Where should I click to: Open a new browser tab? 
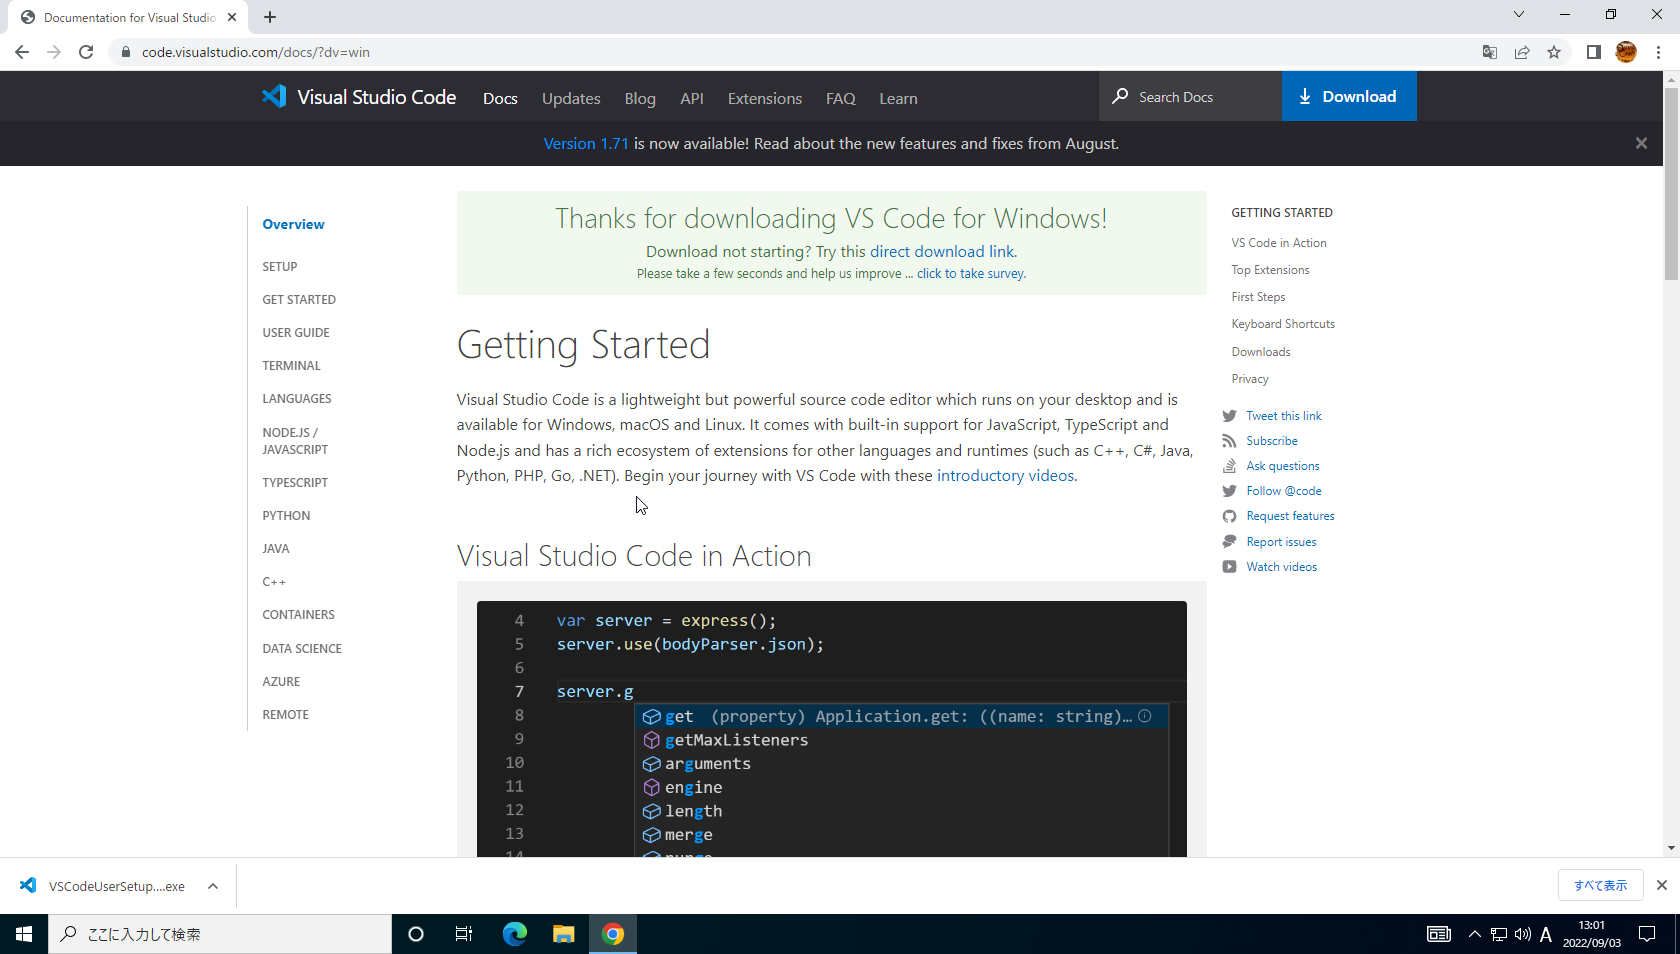(x=270, y=17)
